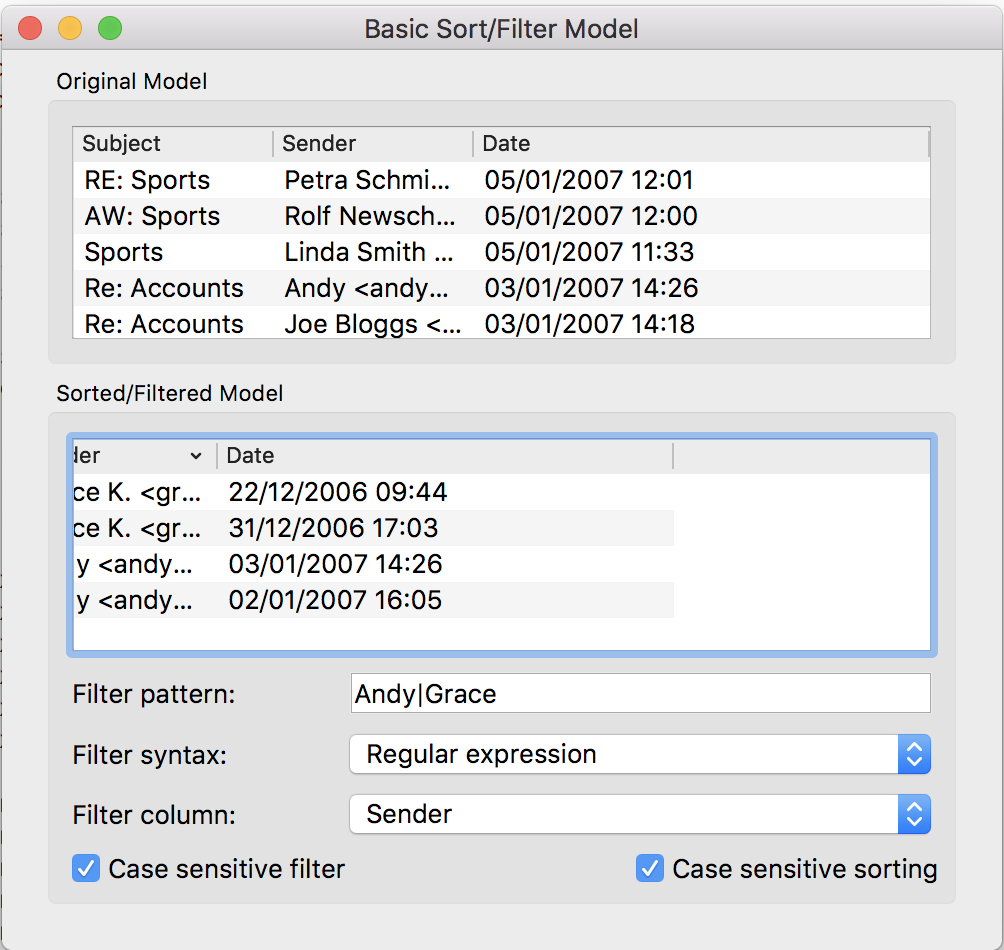The width and height of the screenshot is (1004, 950).
Task: Click the 31/12/2006 17:03 filtered row
Action: point(334,528)
